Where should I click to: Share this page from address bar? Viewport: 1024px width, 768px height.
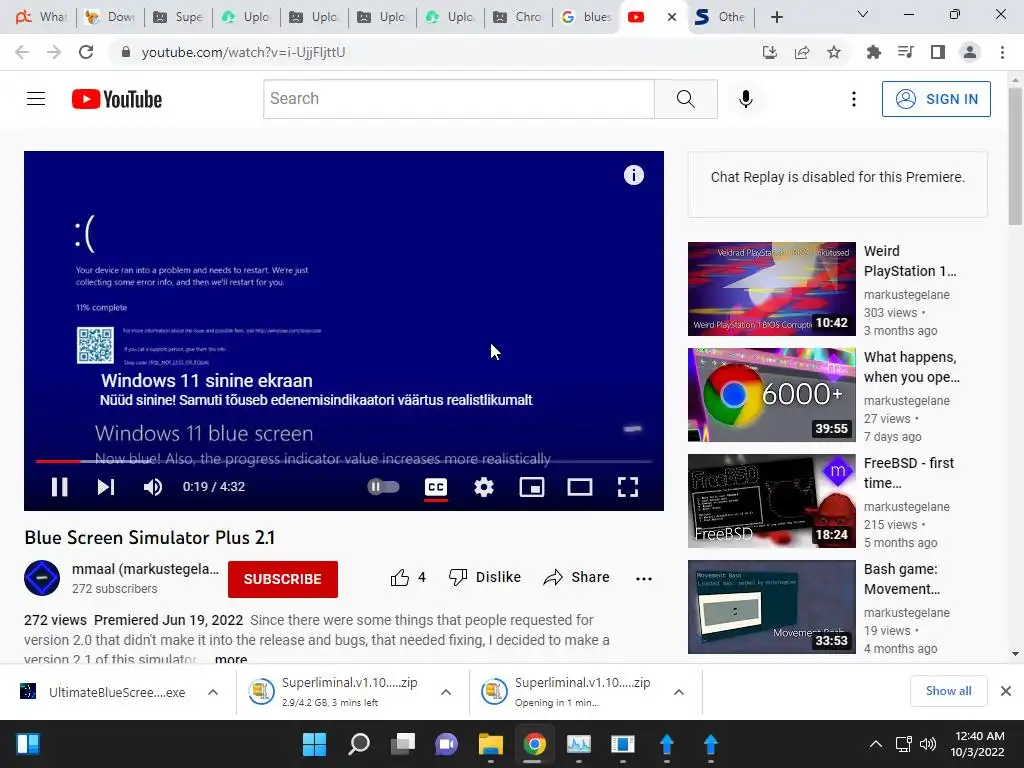coord(802,52)
